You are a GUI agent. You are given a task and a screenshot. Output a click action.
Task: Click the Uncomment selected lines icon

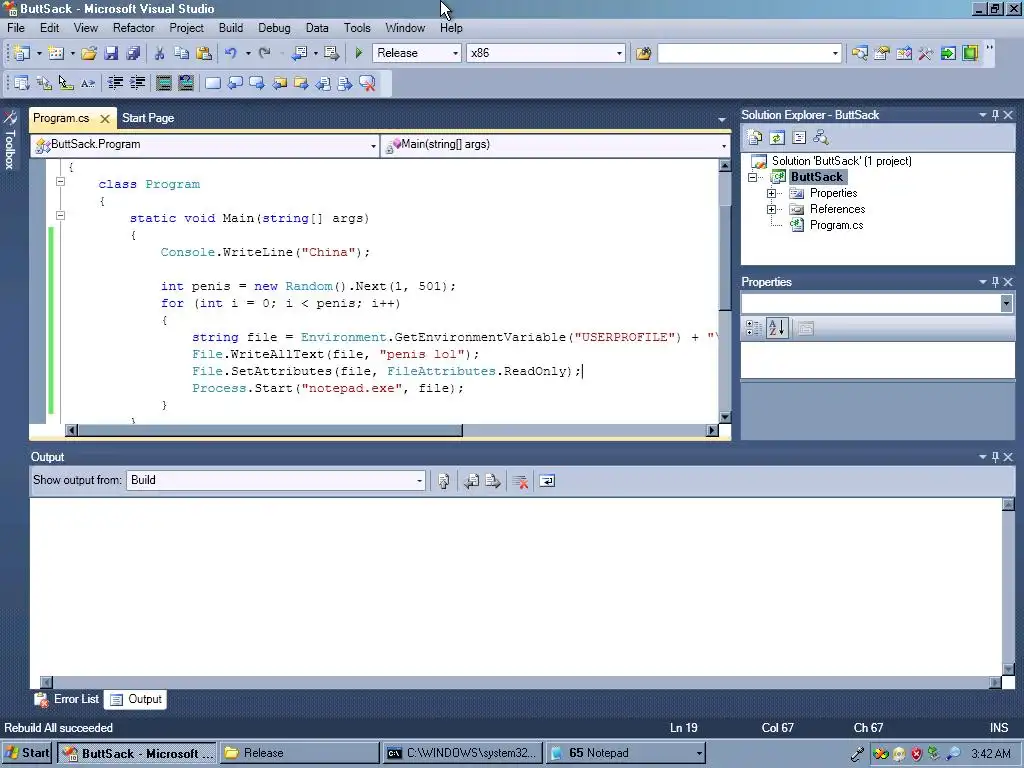point(186,83)
